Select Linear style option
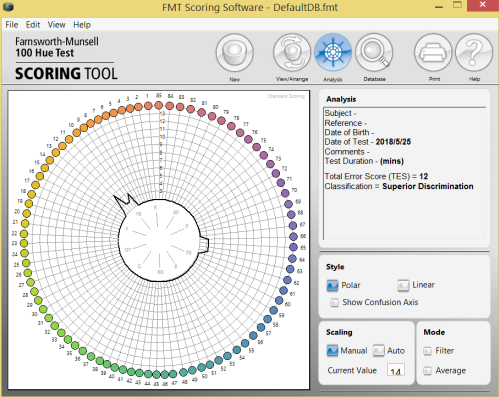This screenshot has width=500, height=398. click(x=403, y=285)
